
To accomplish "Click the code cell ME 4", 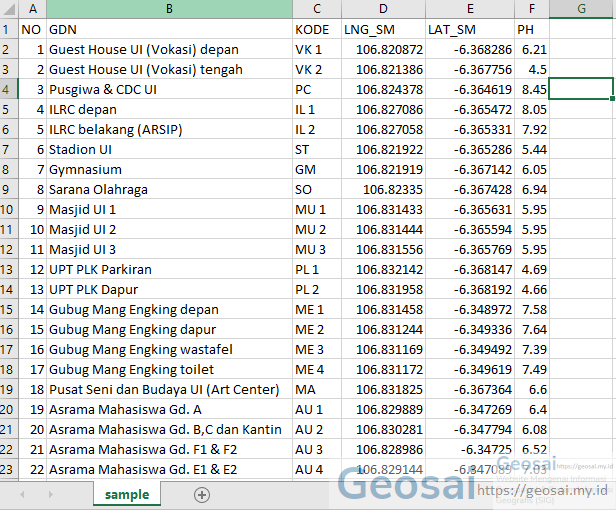I will 317,369.
